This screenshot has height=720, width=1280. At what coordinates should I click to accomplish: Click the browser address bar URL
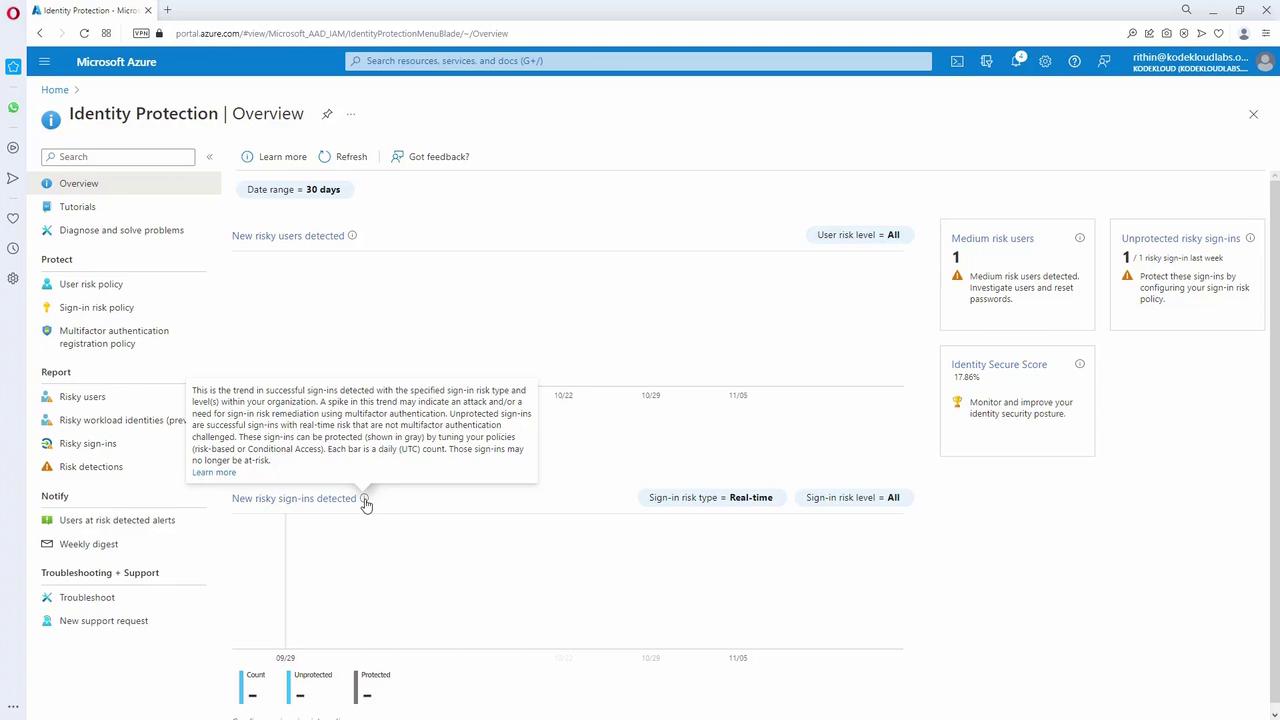pos(342,33)
